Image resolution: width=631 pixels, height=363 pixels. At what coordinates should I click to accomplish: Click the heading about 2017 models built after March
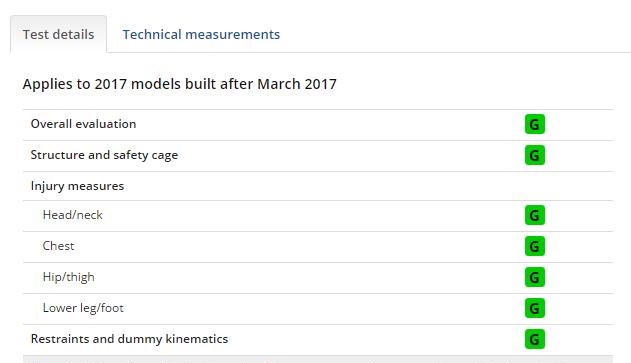pos(179,84)
